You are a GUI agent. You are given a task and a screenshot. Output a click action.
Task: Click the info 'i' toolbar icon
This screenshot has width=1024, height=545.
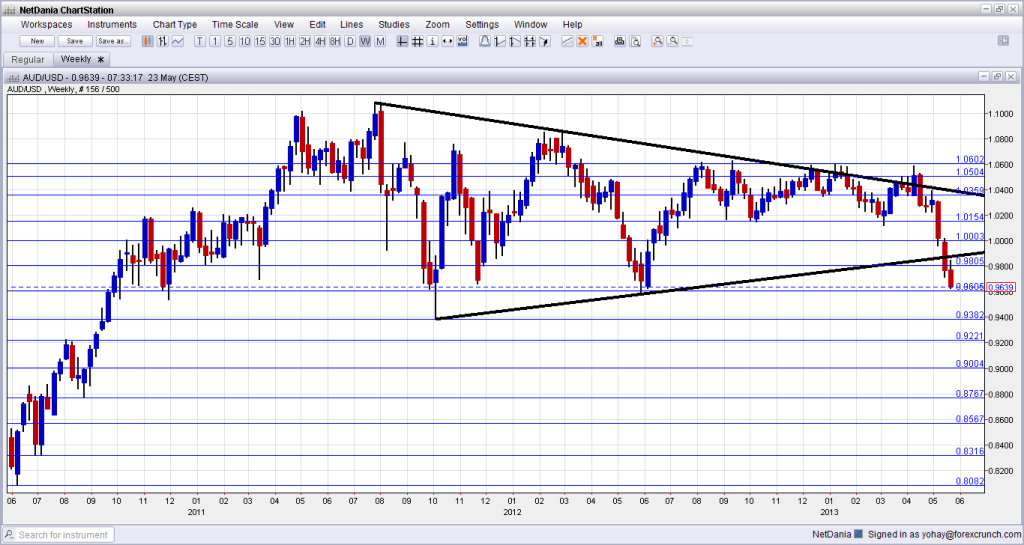click(x=432, y=41)
